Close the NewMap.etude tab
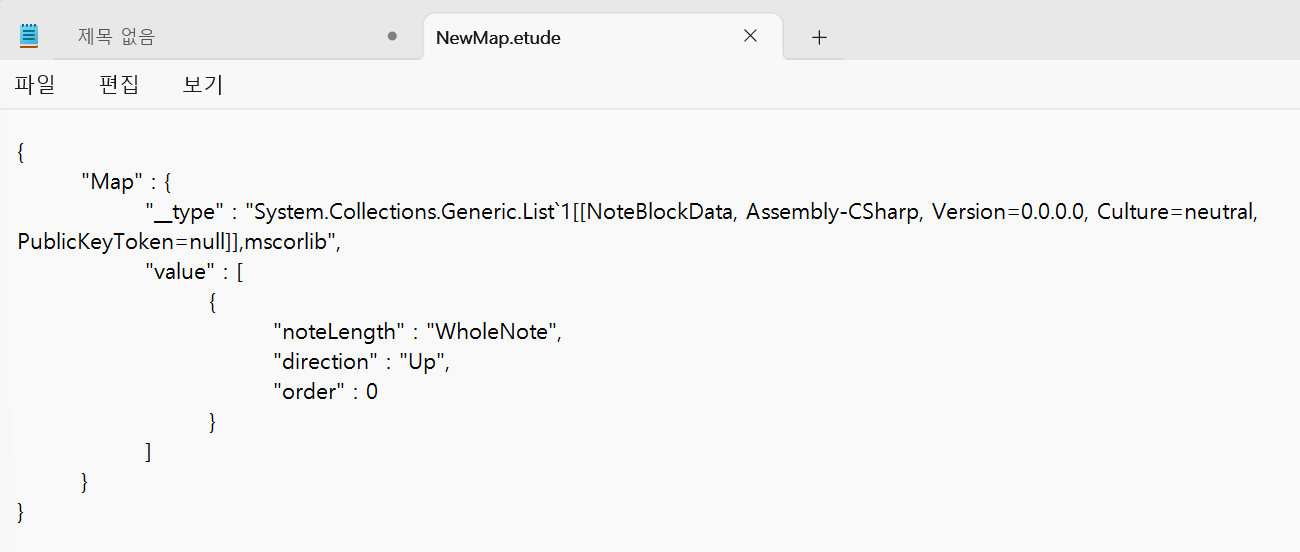 coord(750,36)
